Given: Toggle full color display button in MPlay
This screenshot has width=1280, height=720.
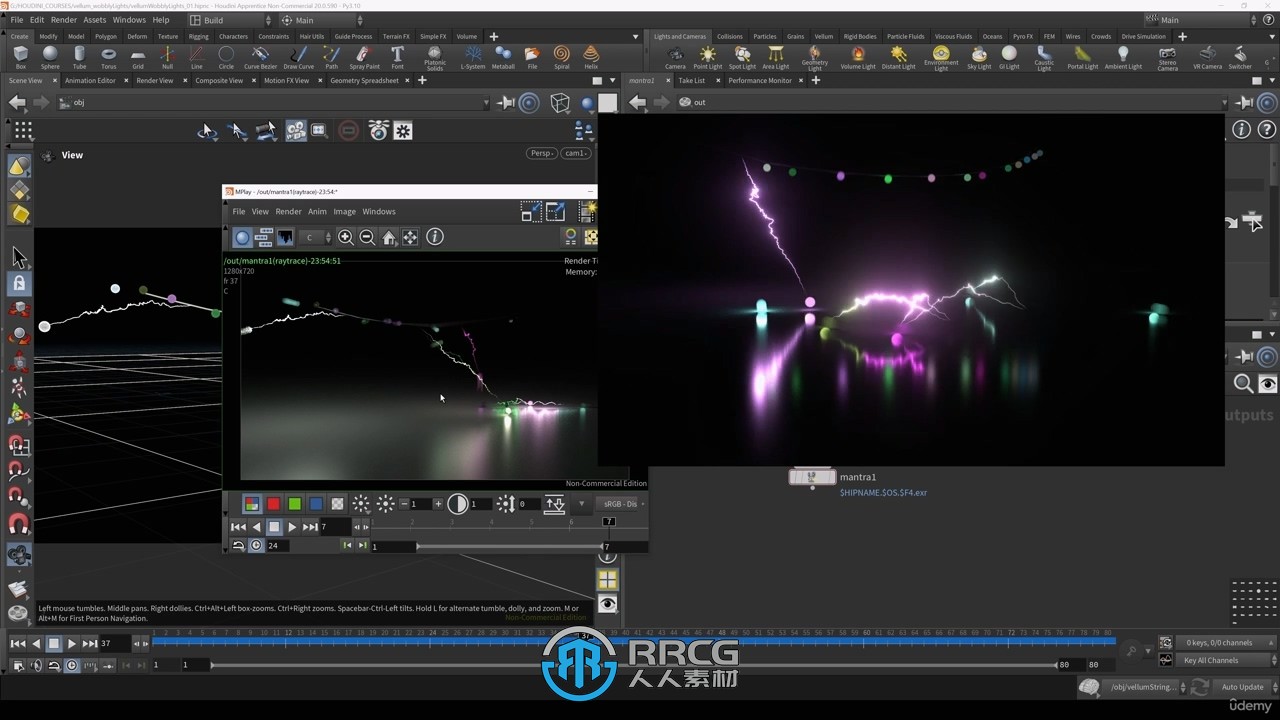Looking at the screenshot, I should click(x=251, y=504).
